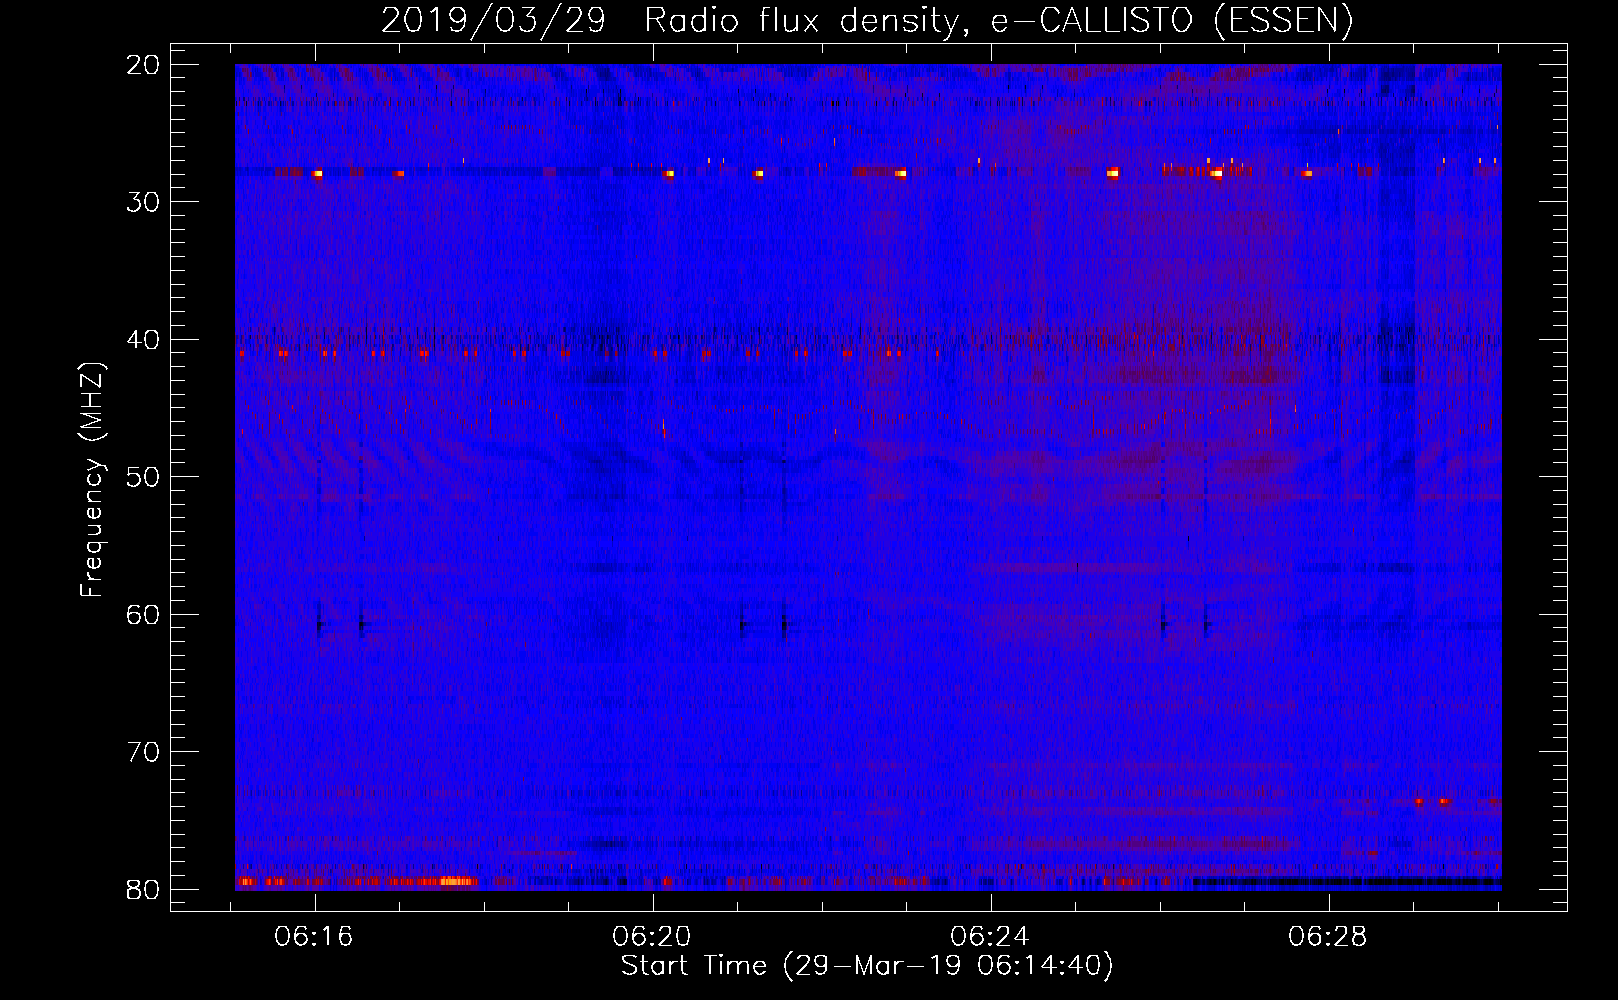Select the 06:20 time tick label

(x=652, y=937)
